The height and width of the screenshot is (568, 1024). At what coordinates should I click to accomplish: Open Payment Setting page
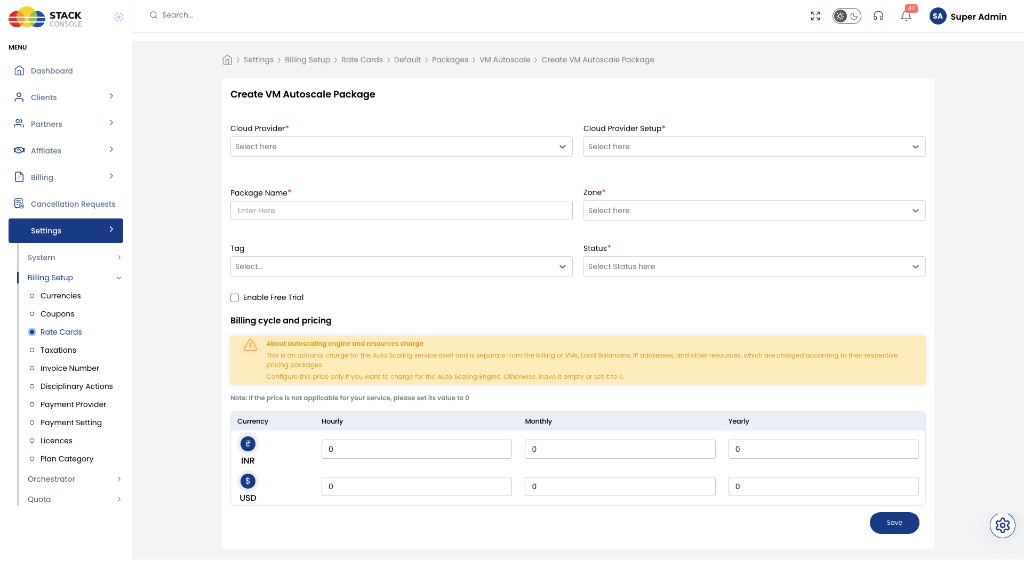(x=71, y=423)
